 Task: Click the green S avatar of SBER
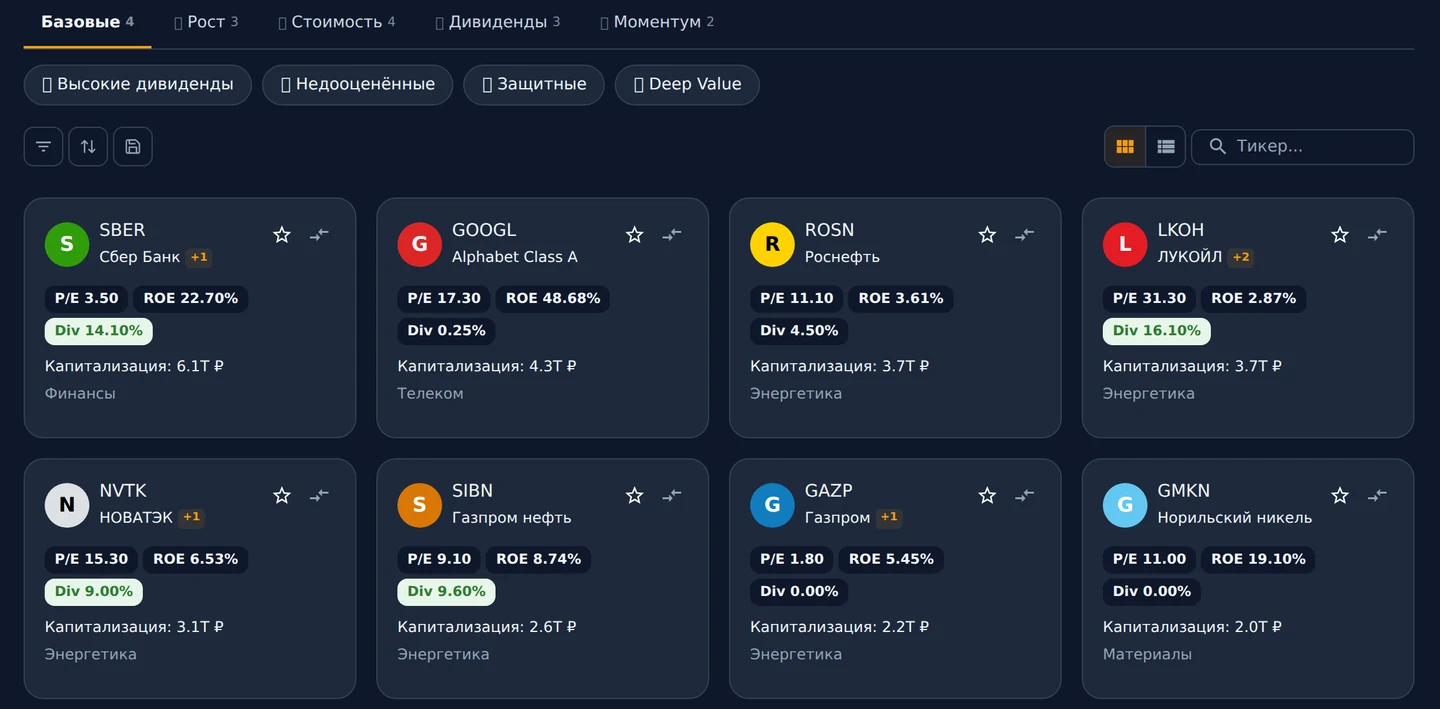tap(67, 245)
